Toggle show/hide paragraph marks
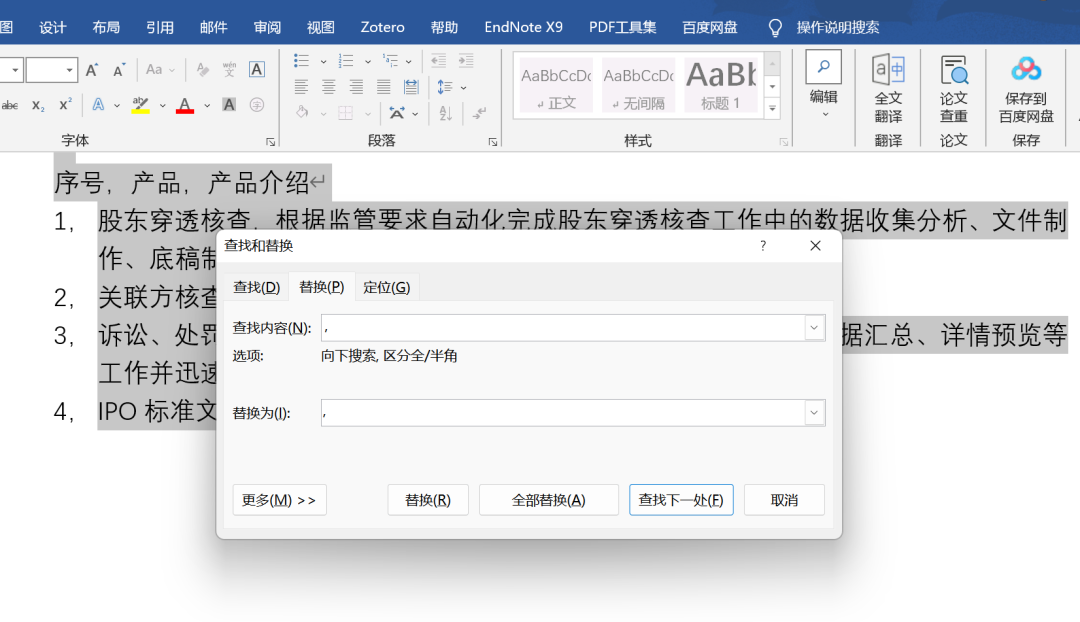 point(480,113)
